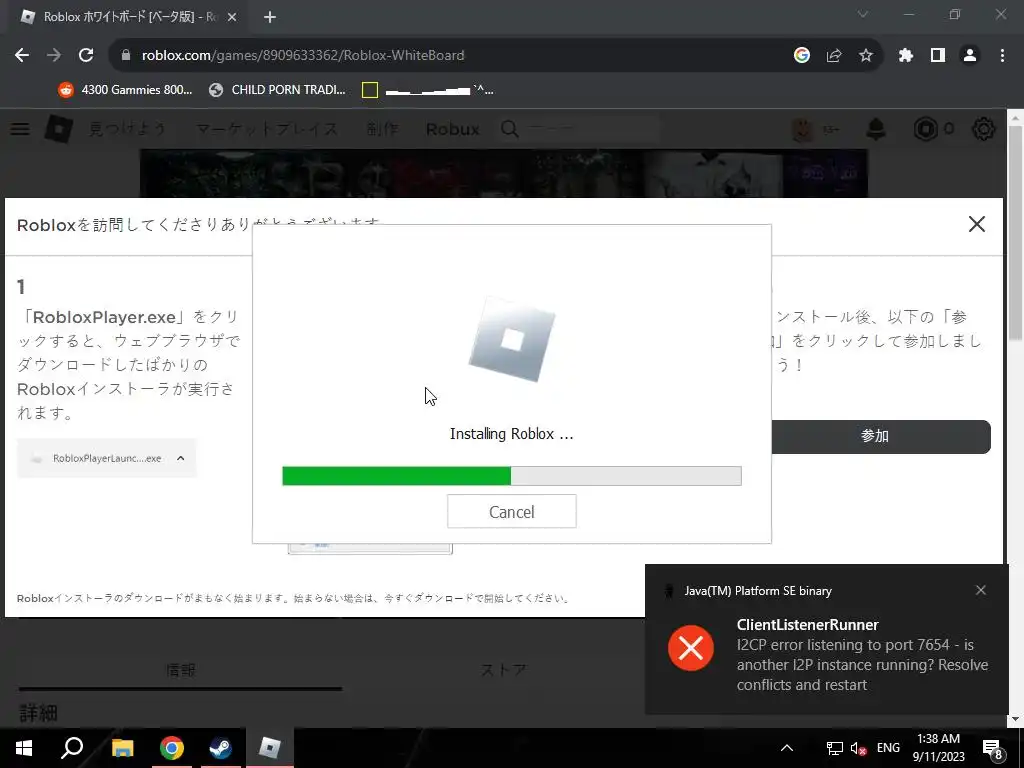
Task: Bookmark this page with the star
Action: coord(865,56)
